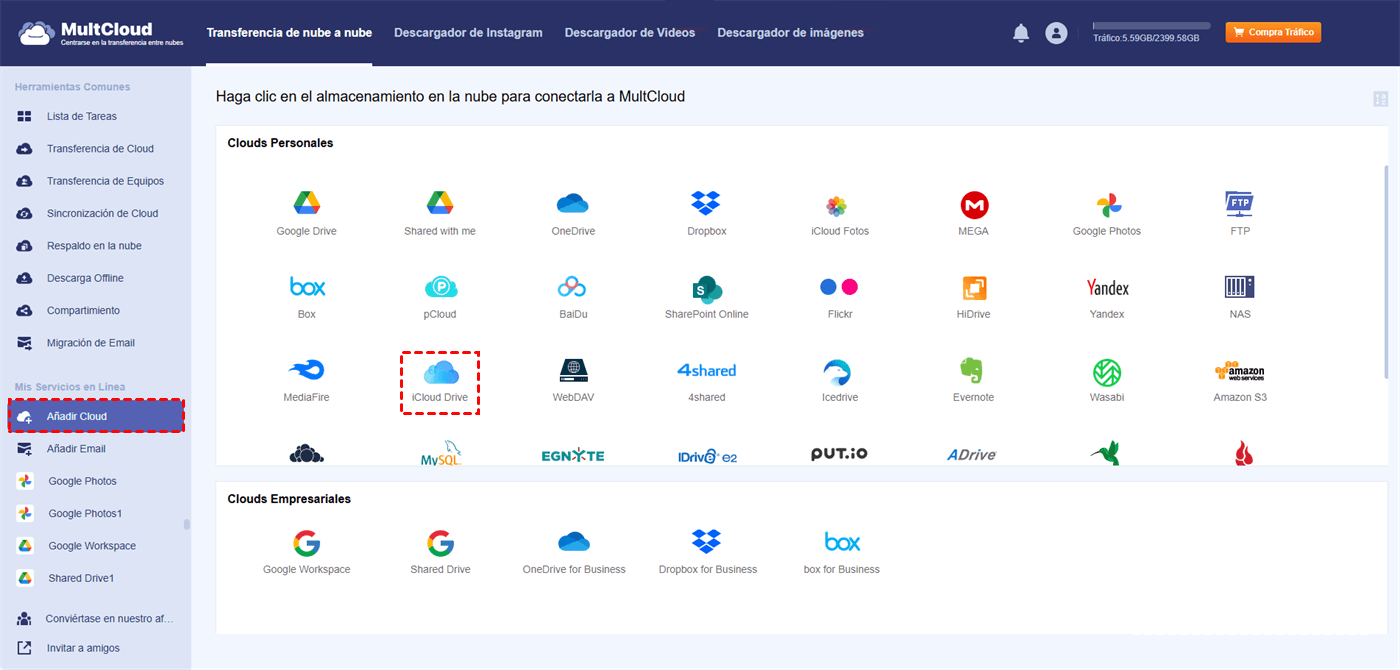Select the MEGA cloud icon

click(x=973, y=206)
